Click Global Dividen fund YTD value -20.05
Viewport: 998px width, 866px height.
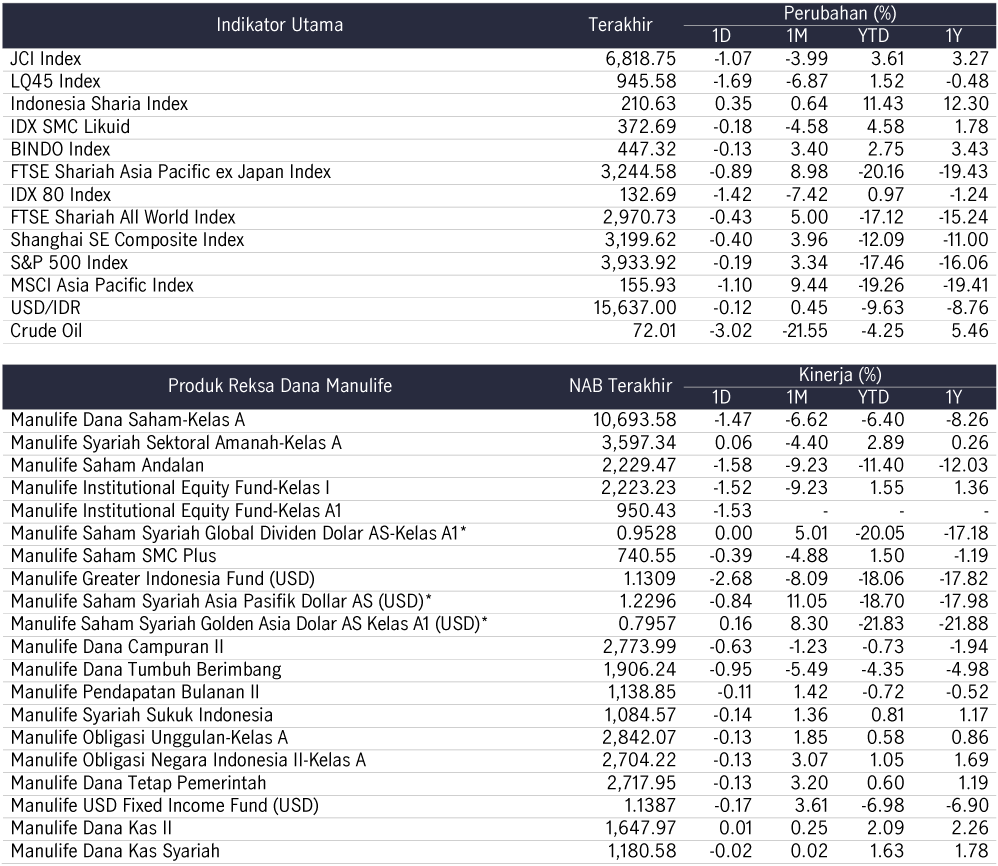point(880,534)
